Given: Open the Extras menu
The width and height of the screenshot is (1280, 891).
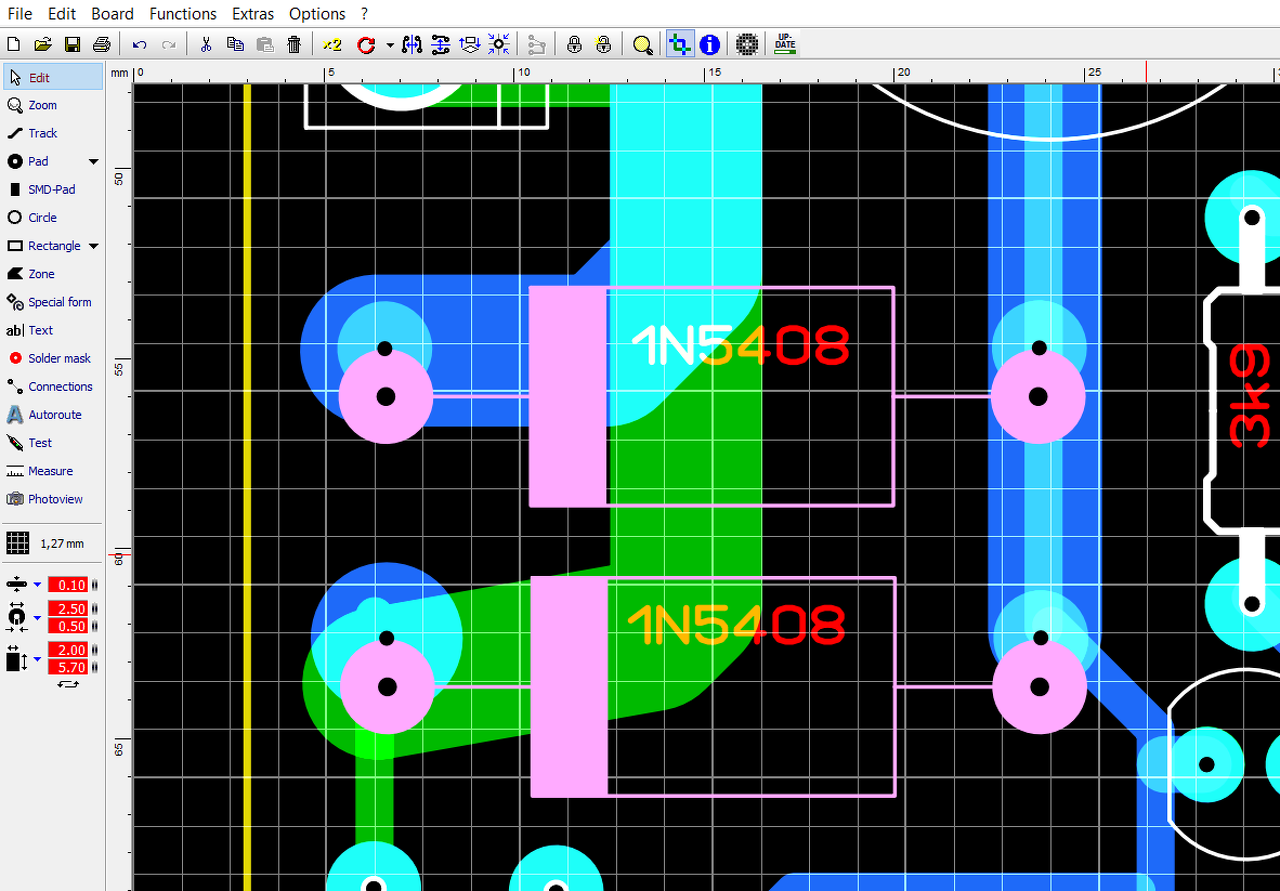Looking at the screenshot, I should (253, 14).
